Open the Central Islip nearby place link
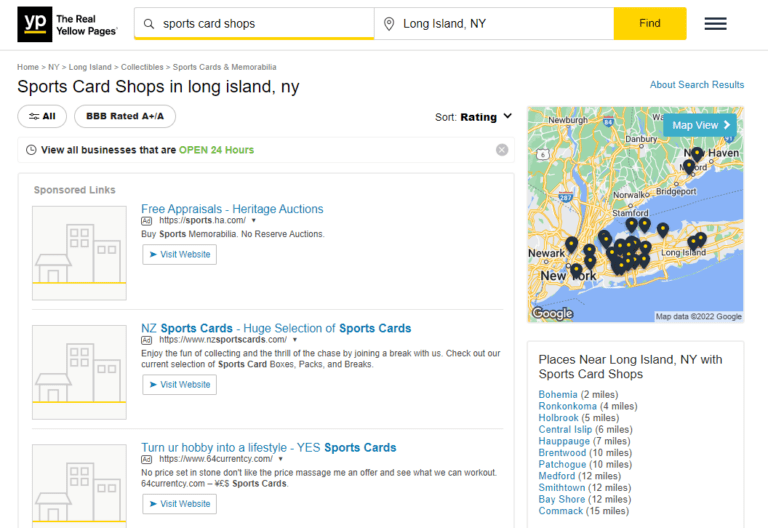Image resolution: width=768 pixels, height=528 pixels. click(565, 430)
